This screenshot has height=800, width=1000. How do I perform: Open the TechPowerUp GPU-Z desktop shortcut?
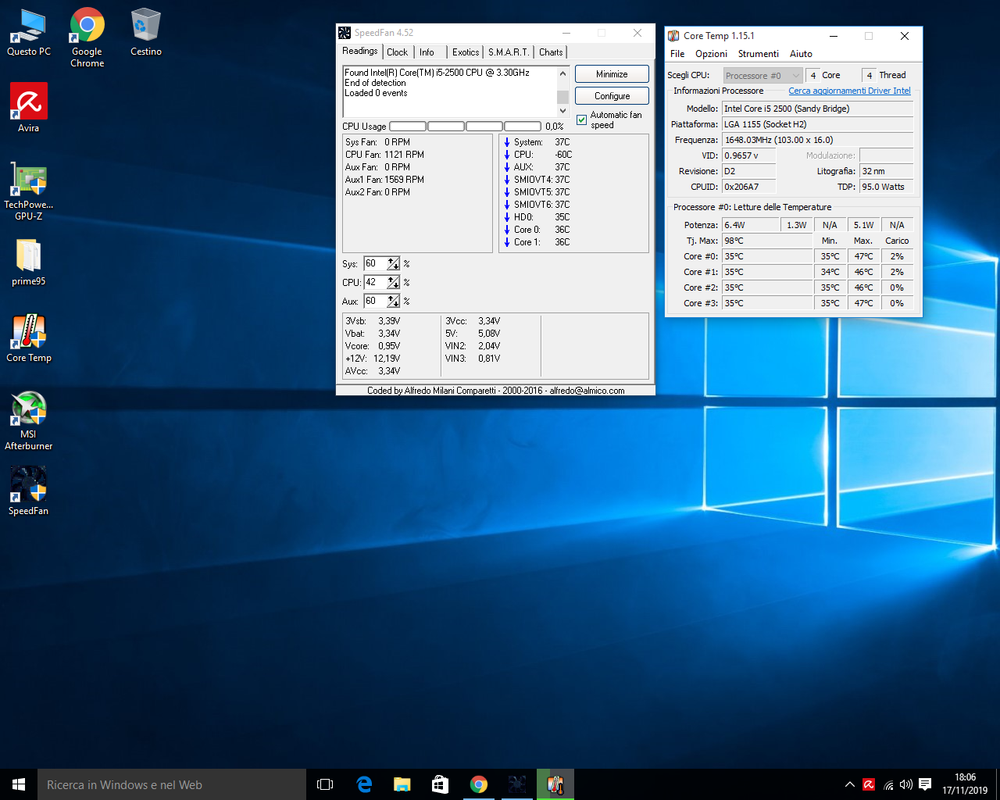[x=29, y=191]
